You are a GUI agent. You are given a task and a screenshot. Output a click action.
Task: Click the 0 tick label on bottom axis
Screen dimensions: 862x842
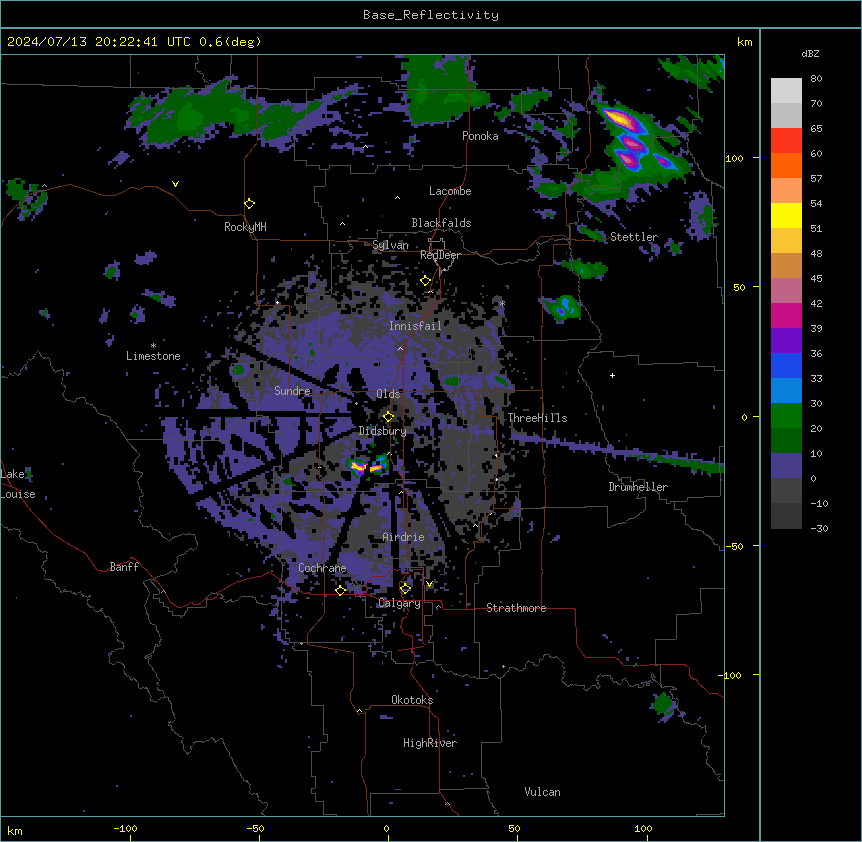[386, 828]
